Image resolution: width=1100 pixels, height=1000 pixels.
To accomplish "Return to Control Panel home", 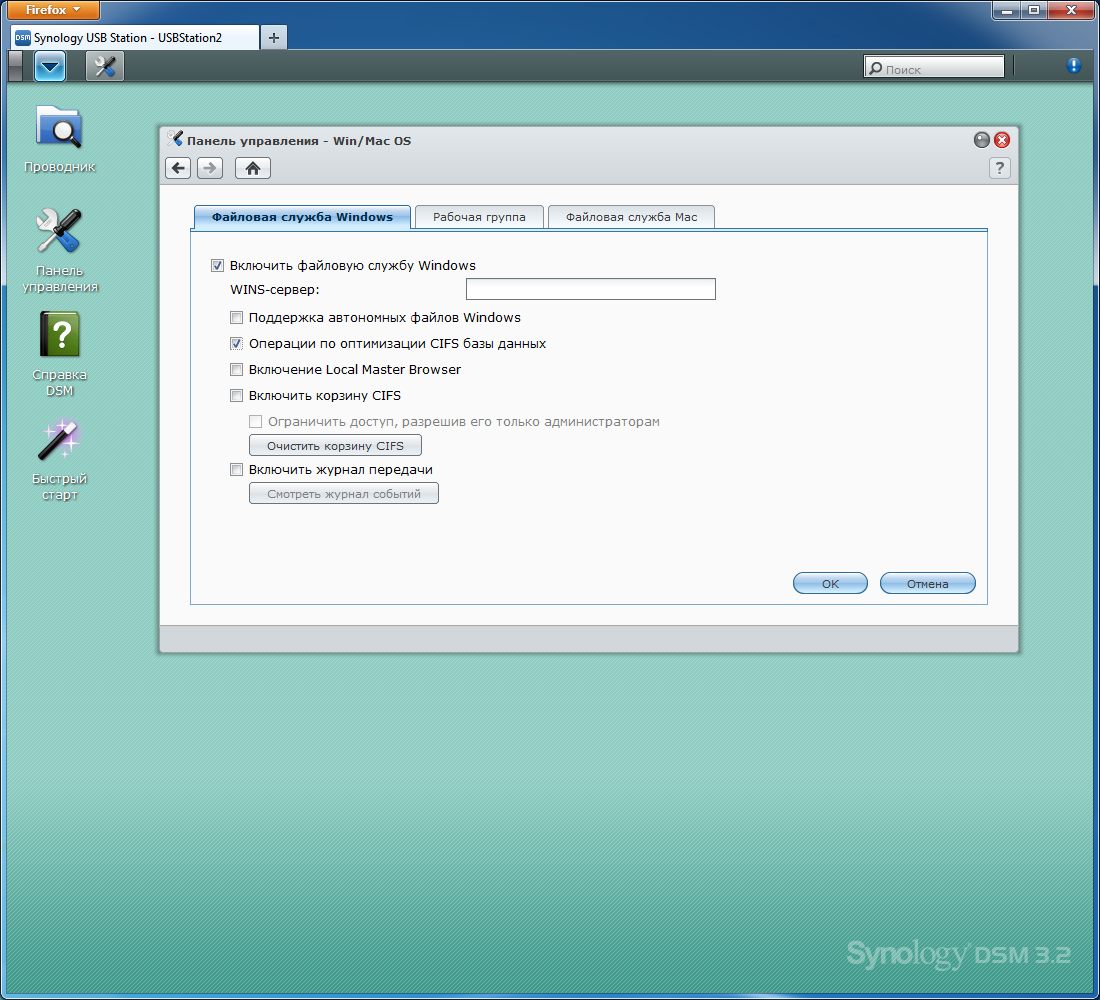I will (x=253, y=168).
